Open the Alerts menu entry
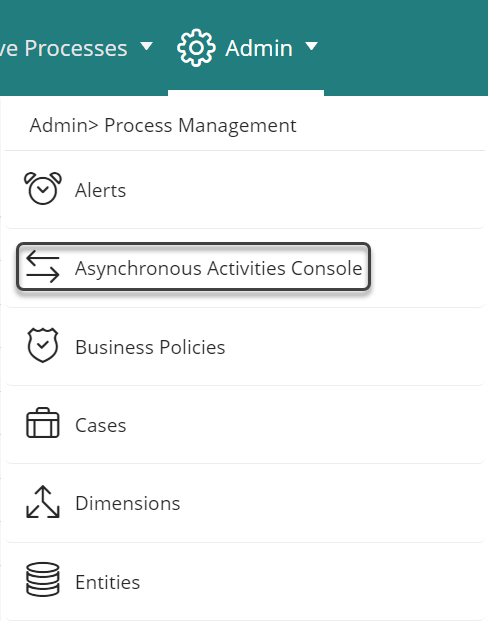 click(x=101, y=190)
